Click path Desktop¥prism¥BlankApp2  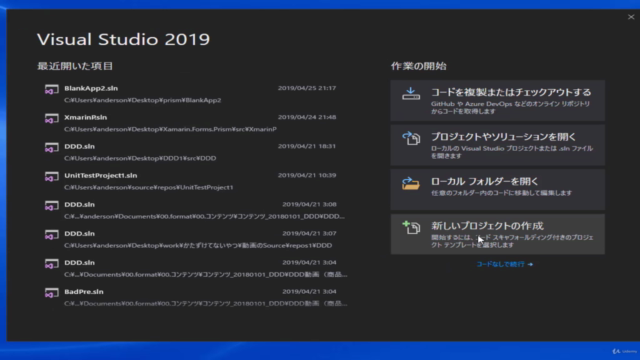click(x=142, y=100)
